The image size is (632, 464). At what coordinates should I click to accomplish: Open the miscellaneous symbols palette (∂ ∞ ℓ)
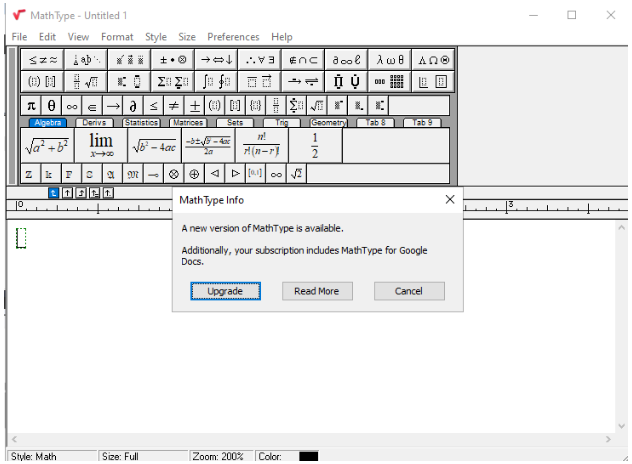tap(347, 60)
